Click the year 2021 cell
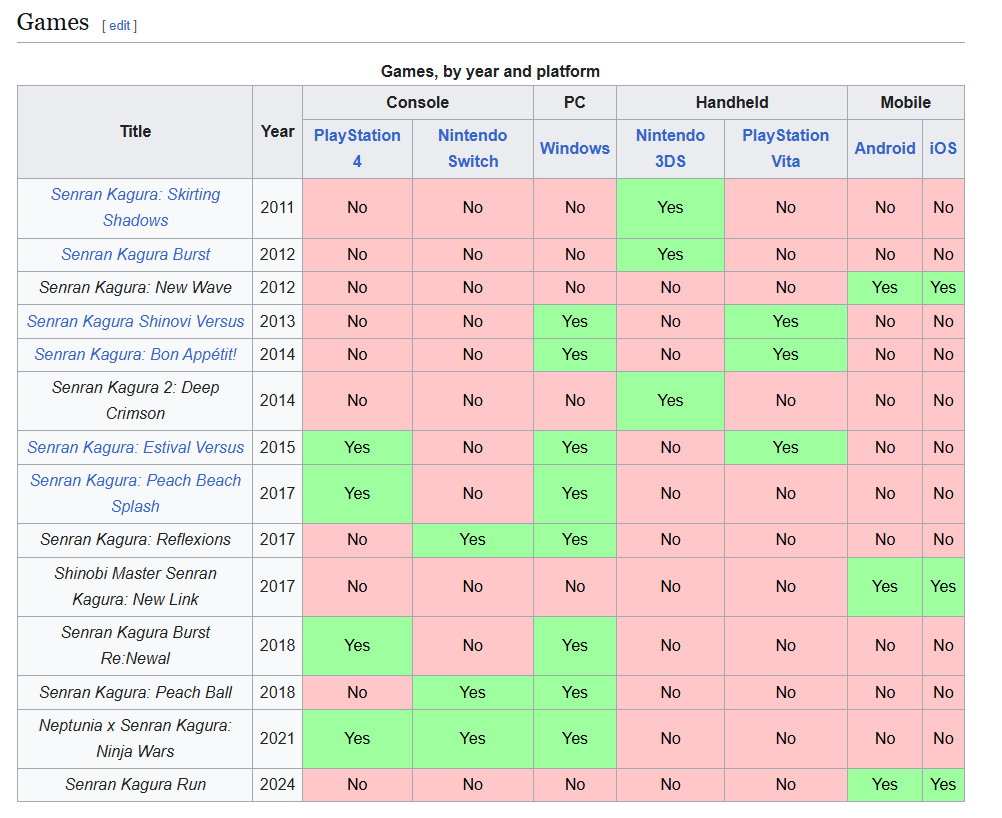Screen dimensions: 1002x818 point(277,739)
